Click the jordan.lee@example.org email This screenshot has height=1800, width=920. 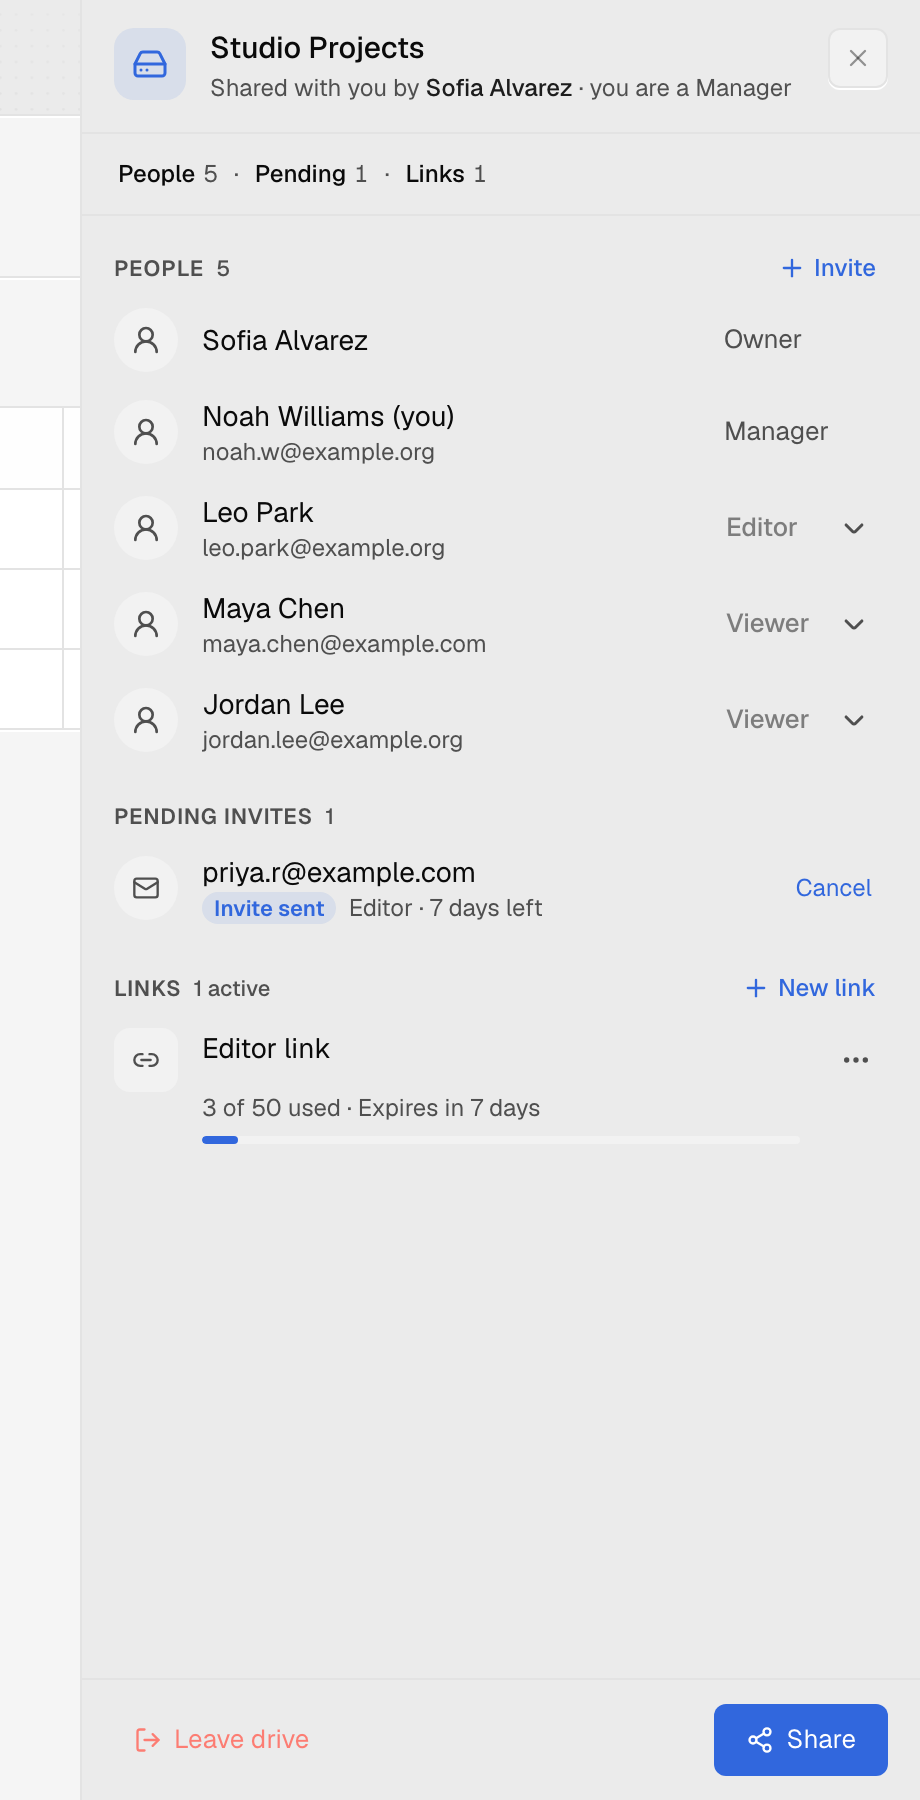click(332, 740)
